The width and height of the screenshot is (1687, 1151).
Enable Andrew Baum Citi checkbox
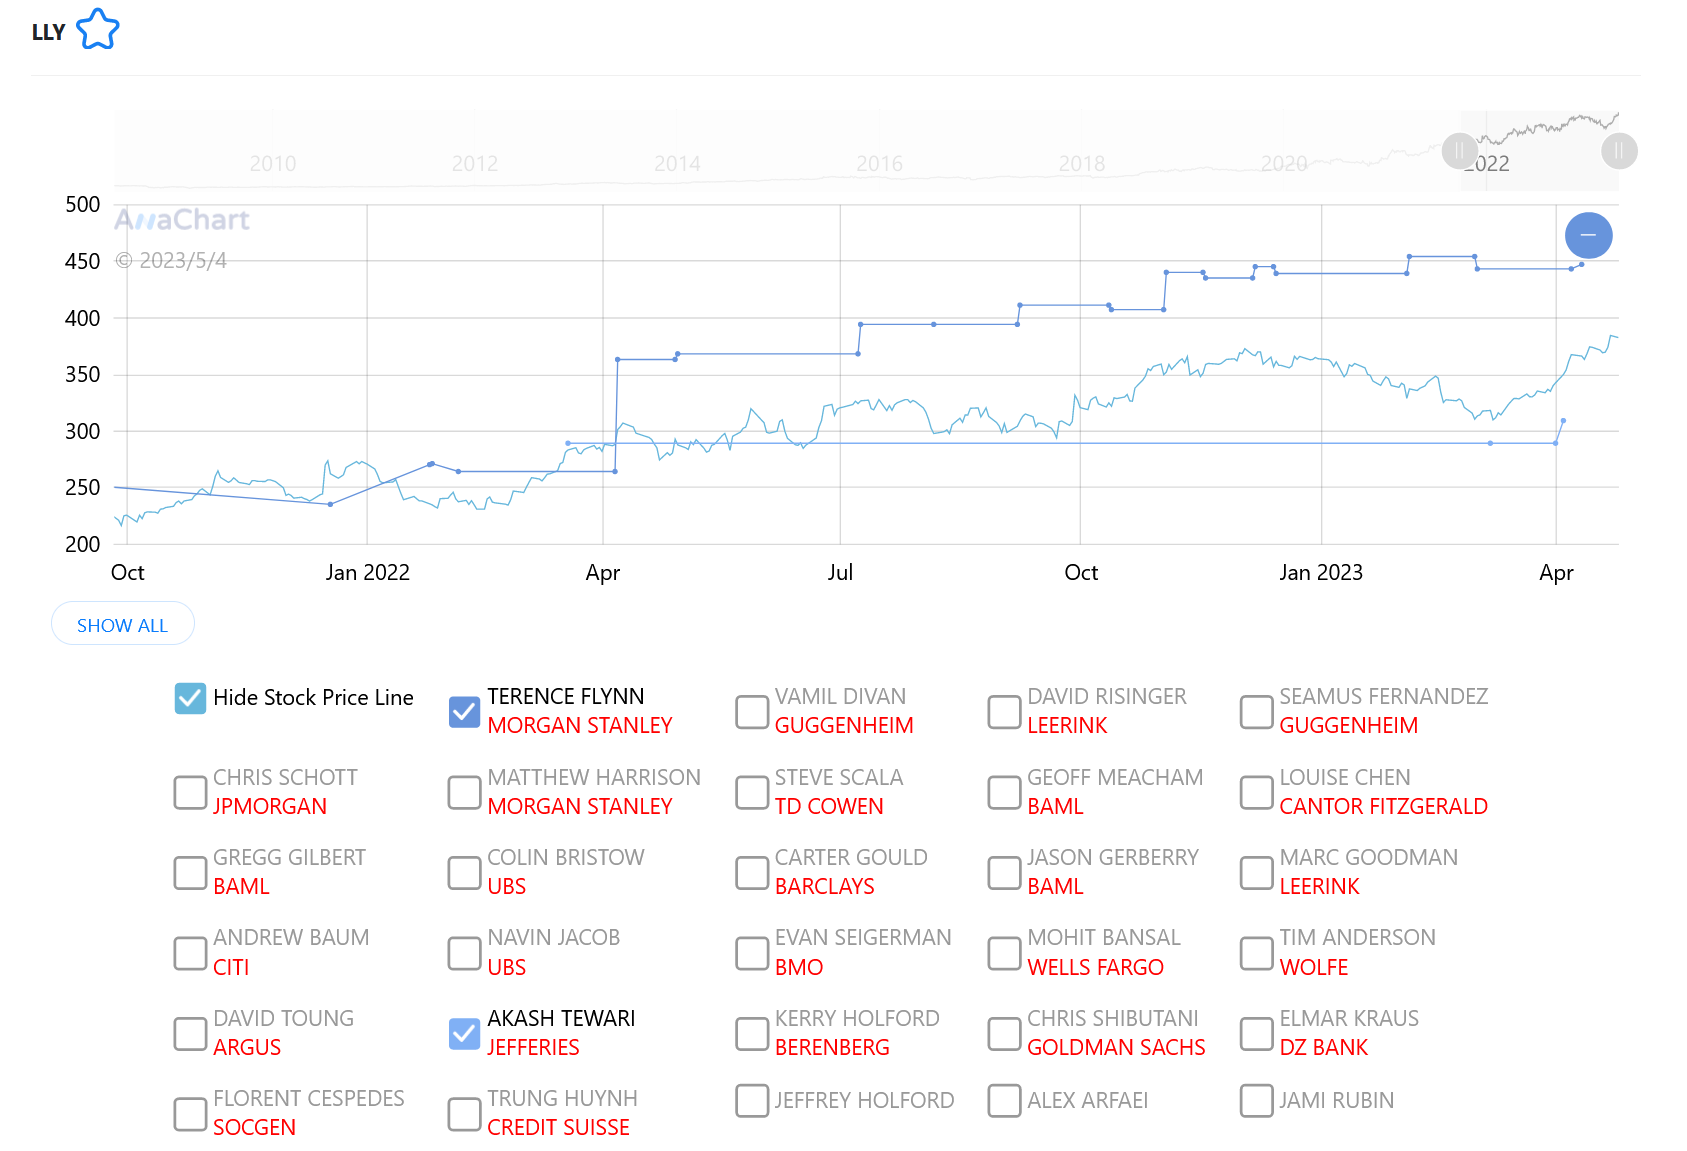190,953
